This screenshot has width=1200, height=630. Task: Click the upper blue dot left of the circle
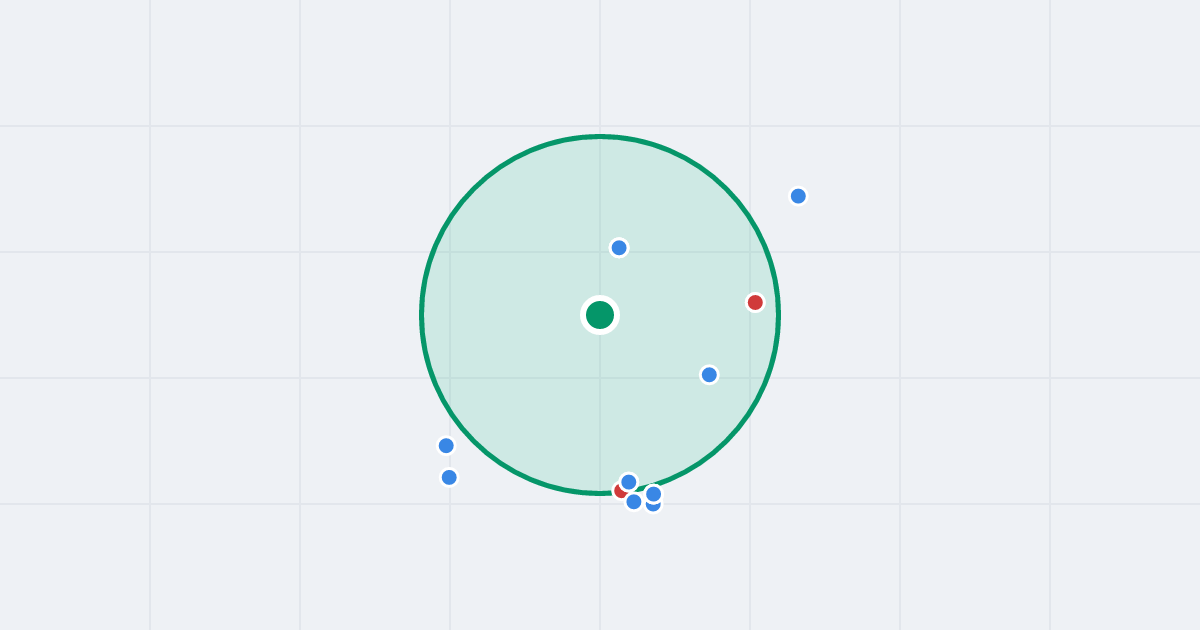[x=446, y=446]
